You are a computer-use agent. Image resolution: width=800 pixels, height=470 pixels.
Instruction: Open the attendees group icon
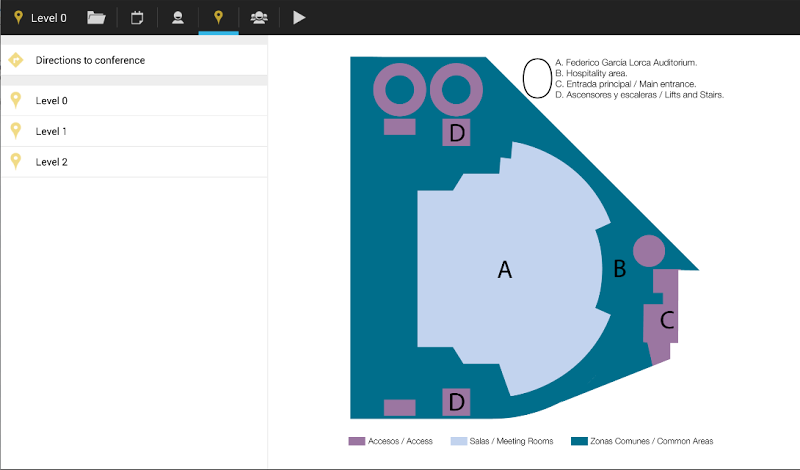tap(259, 17)
